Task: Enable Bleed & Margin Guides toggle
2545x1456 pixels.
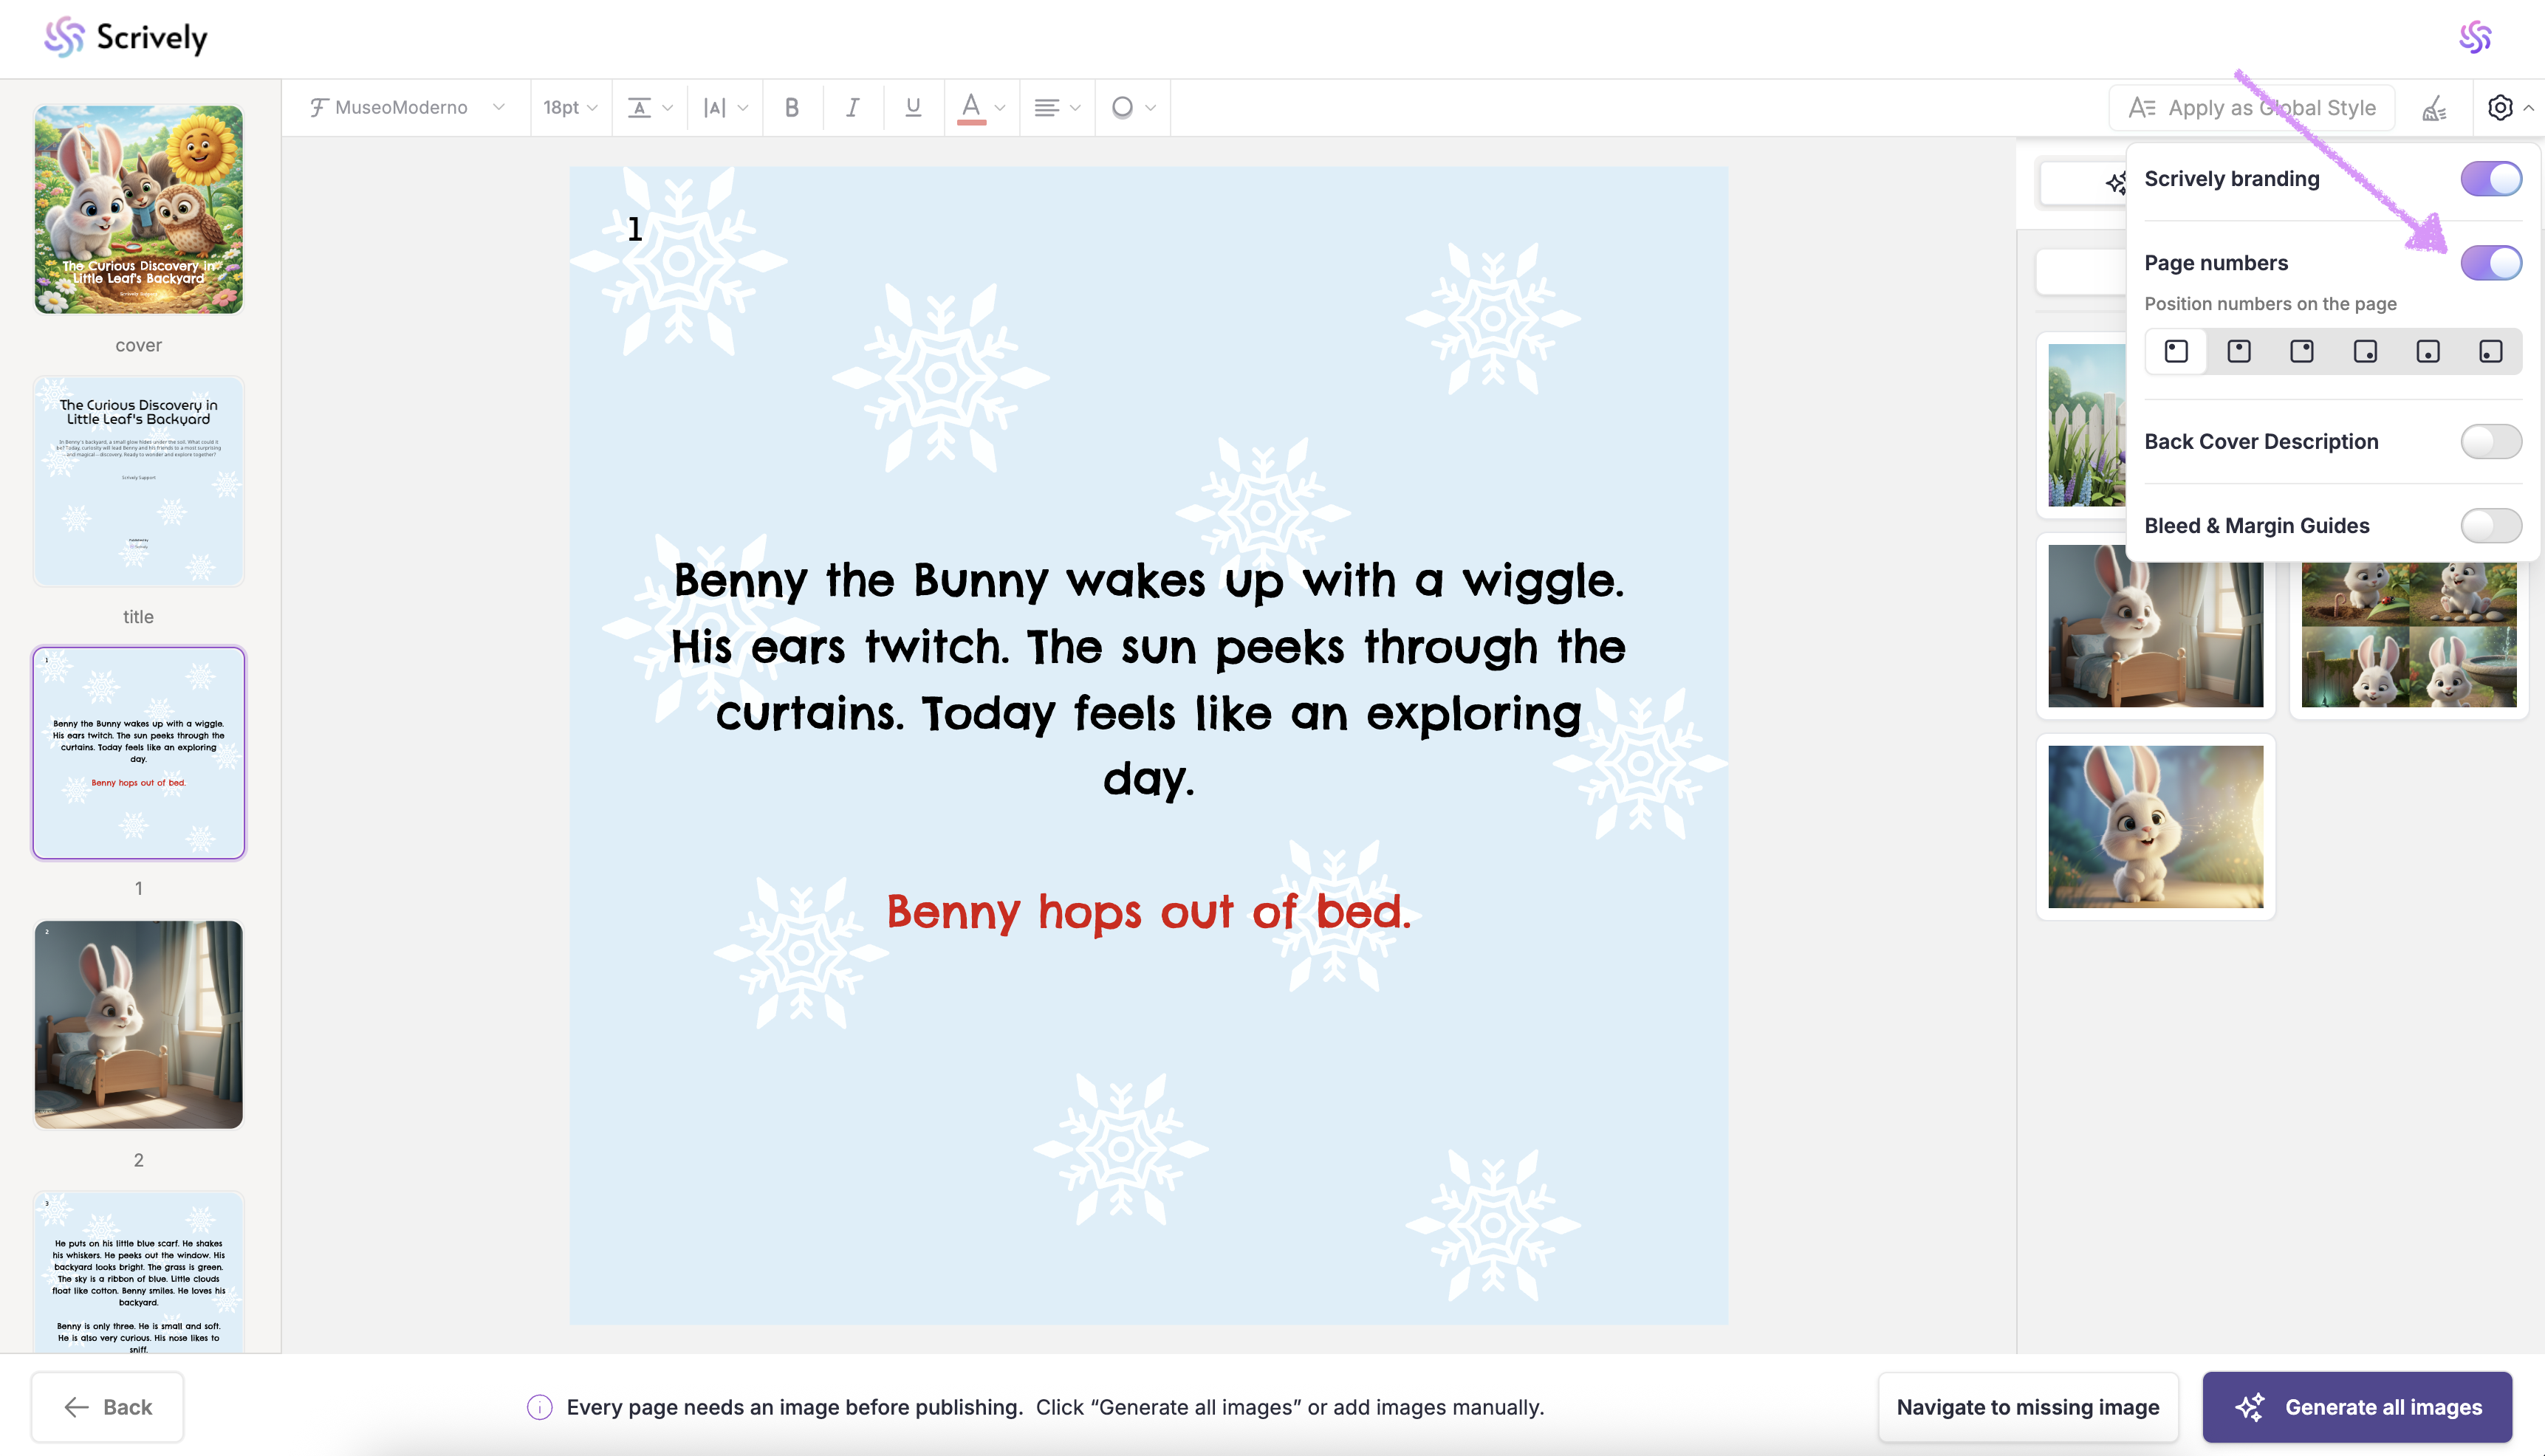Action: click(x=2490, y=525)
